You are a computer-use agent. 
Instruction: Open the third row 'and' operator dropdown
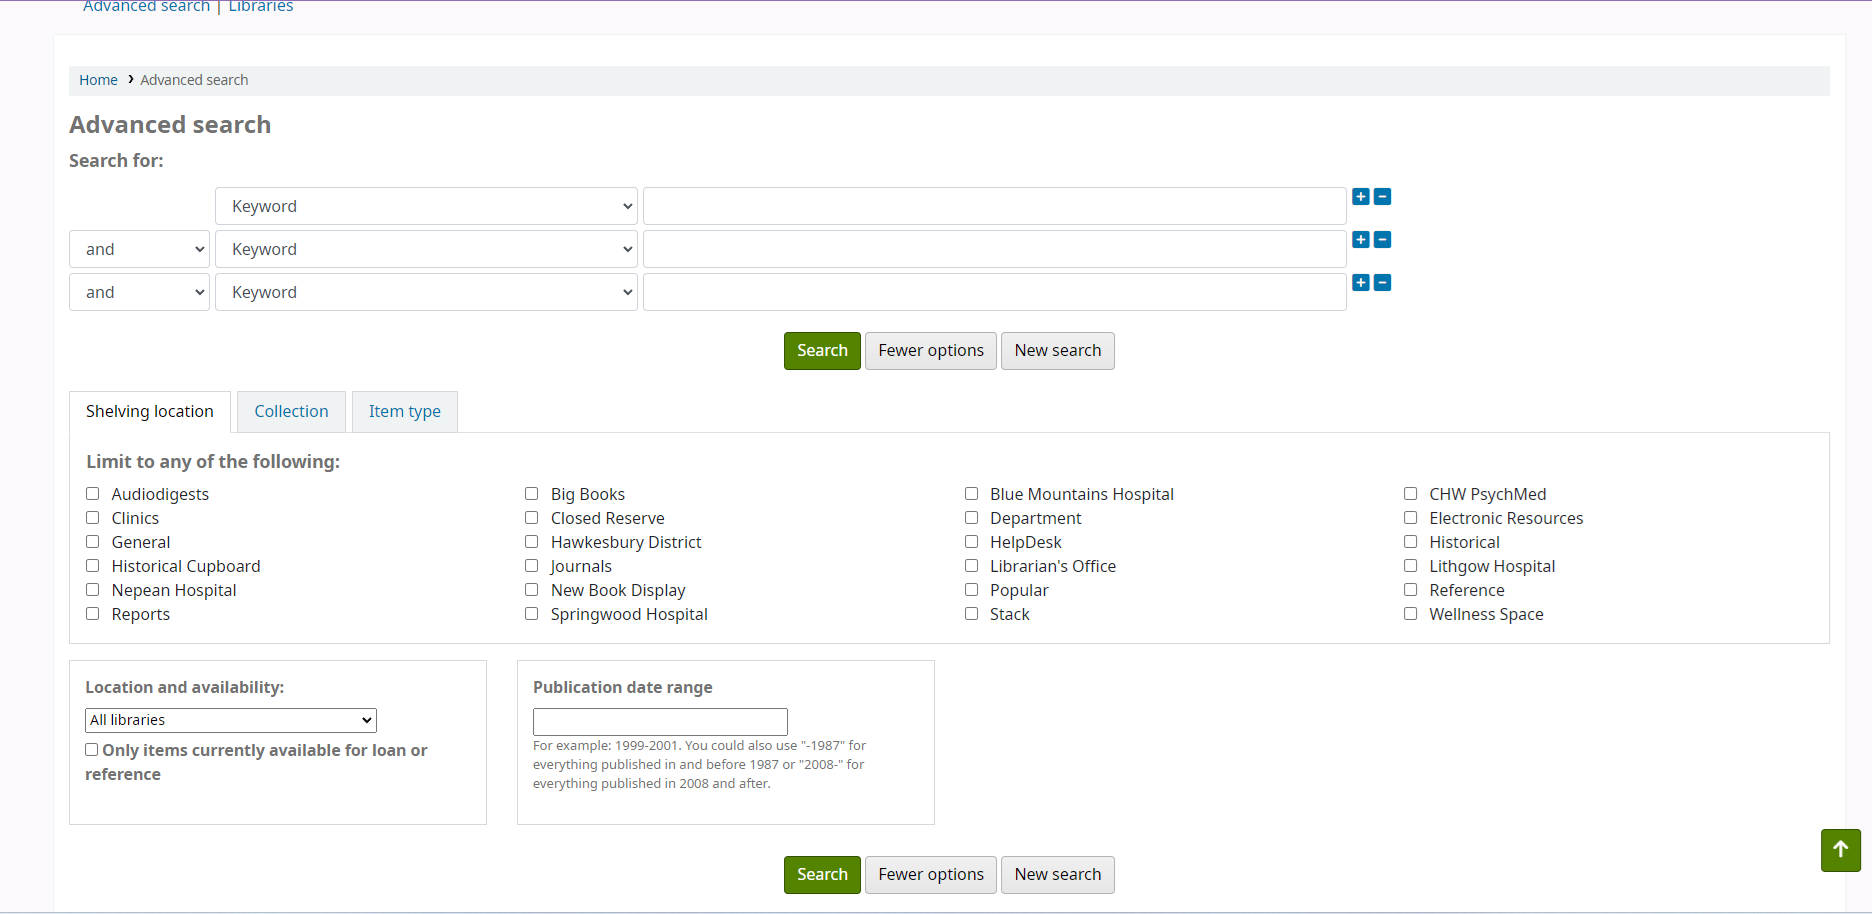pos(139,292)
